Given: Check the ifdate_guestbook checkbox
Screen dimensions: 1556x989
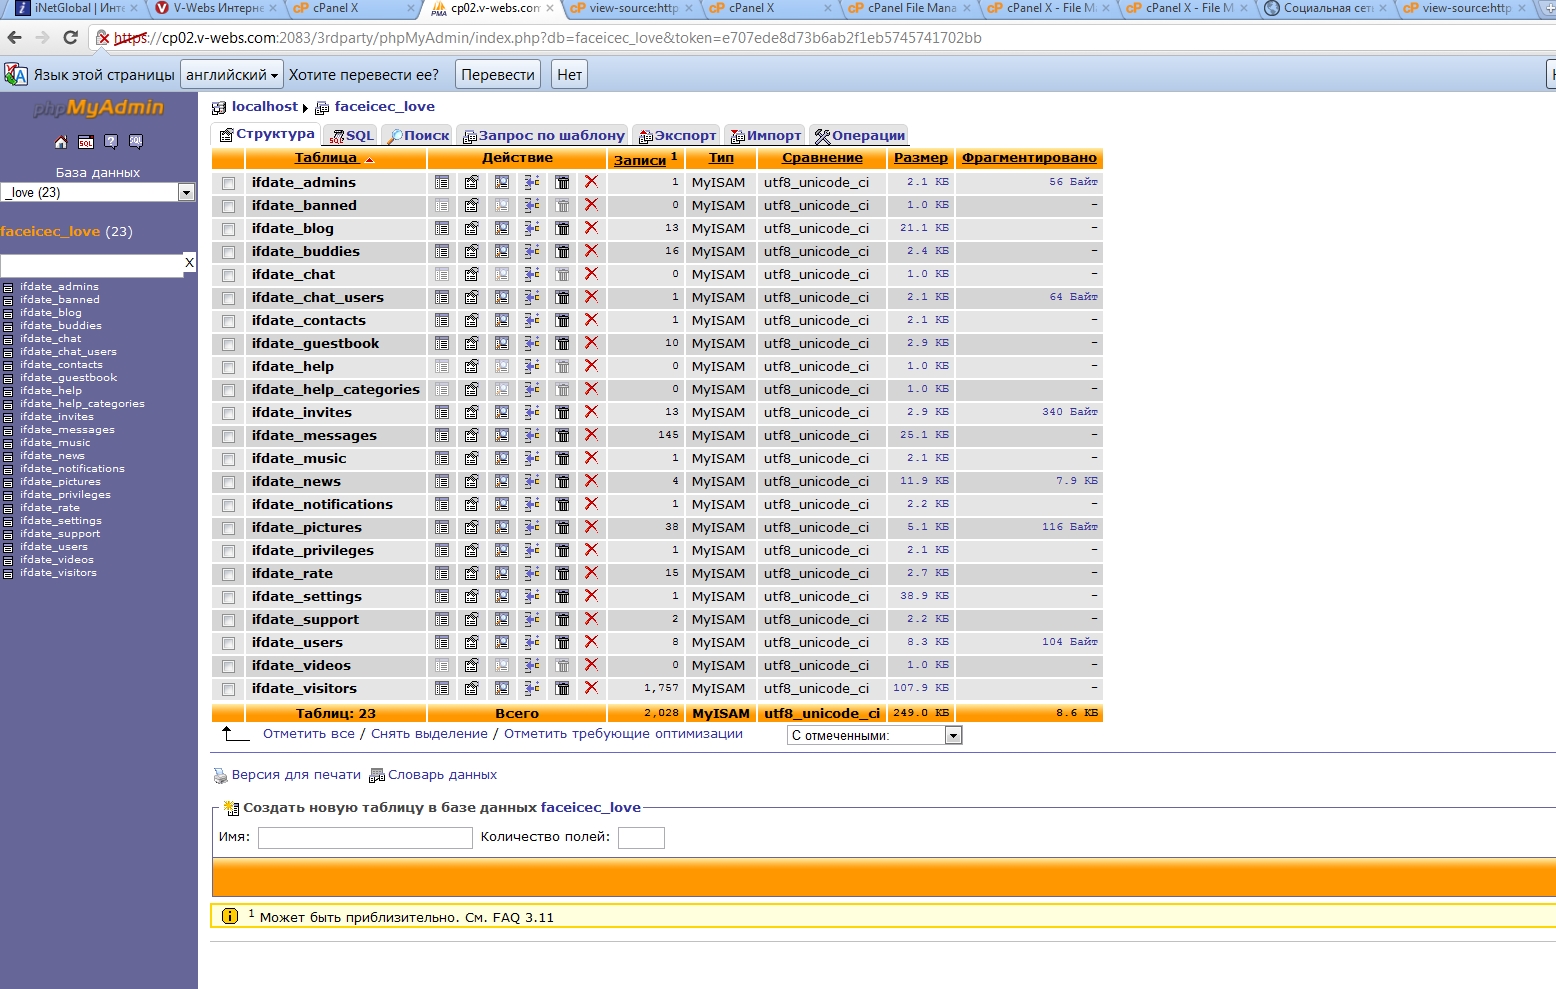Looking at the screenshot, I should (229, 344).
